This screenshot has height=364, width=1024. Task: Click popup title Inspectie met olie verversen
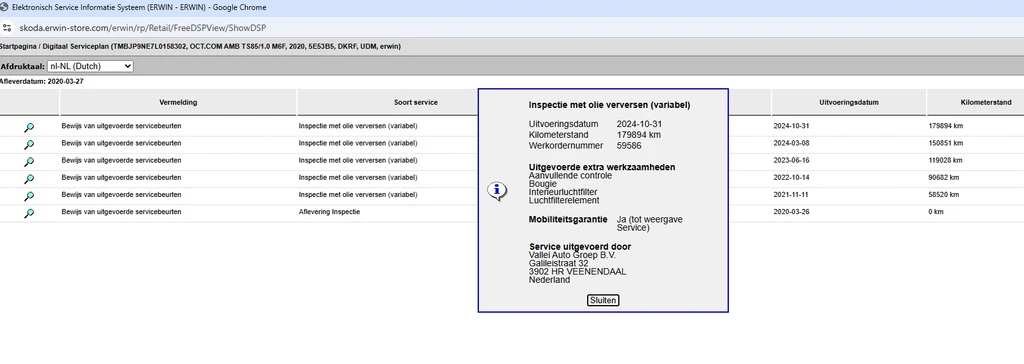(609, 105)
